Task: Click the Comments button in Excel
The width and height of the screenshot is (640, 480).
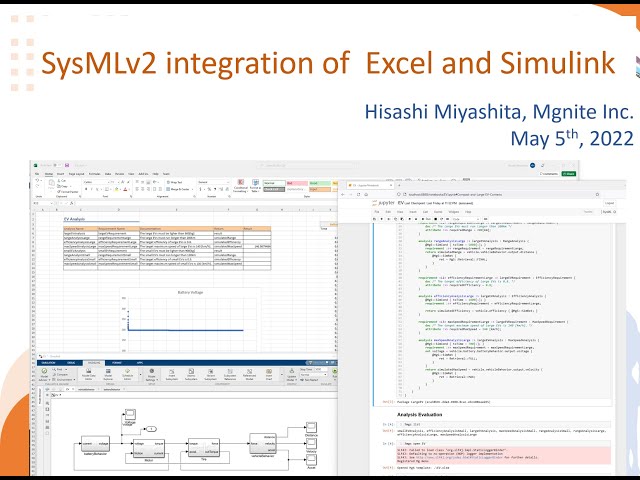Action: tap(549, 173)
